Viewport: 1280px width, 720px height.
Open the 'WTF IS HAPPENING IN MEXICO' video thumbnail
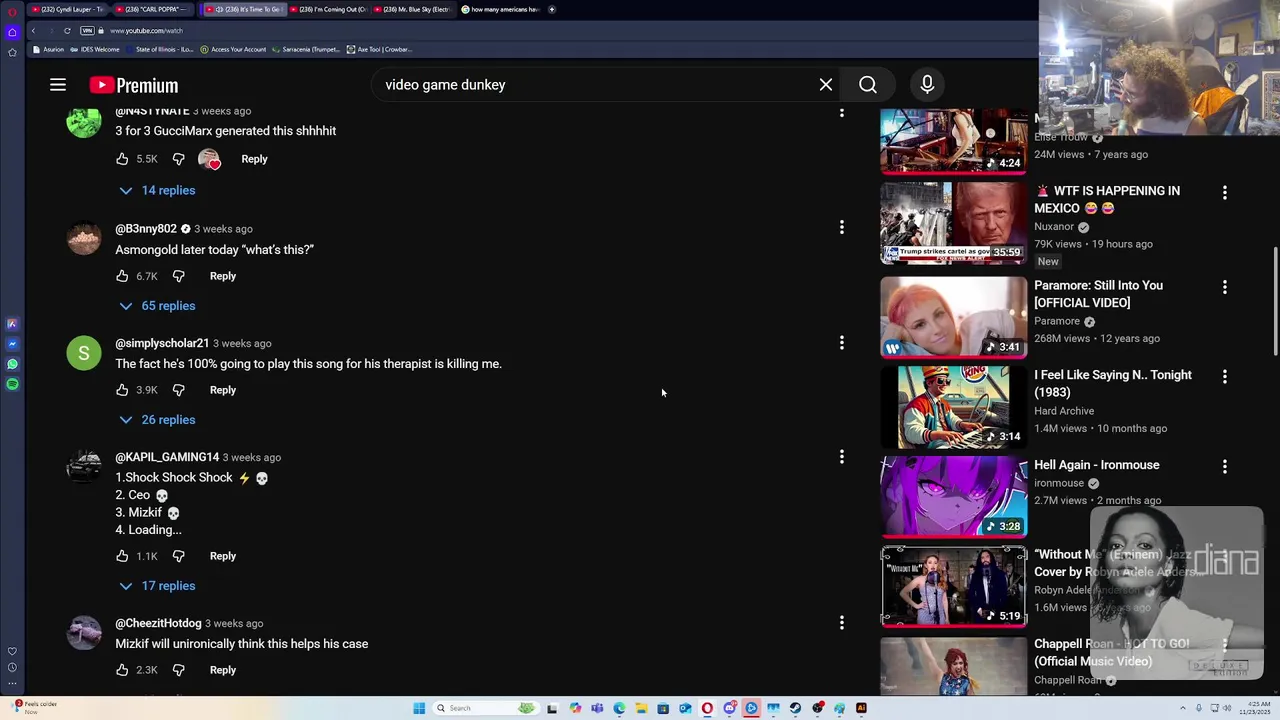coord(954,223)
